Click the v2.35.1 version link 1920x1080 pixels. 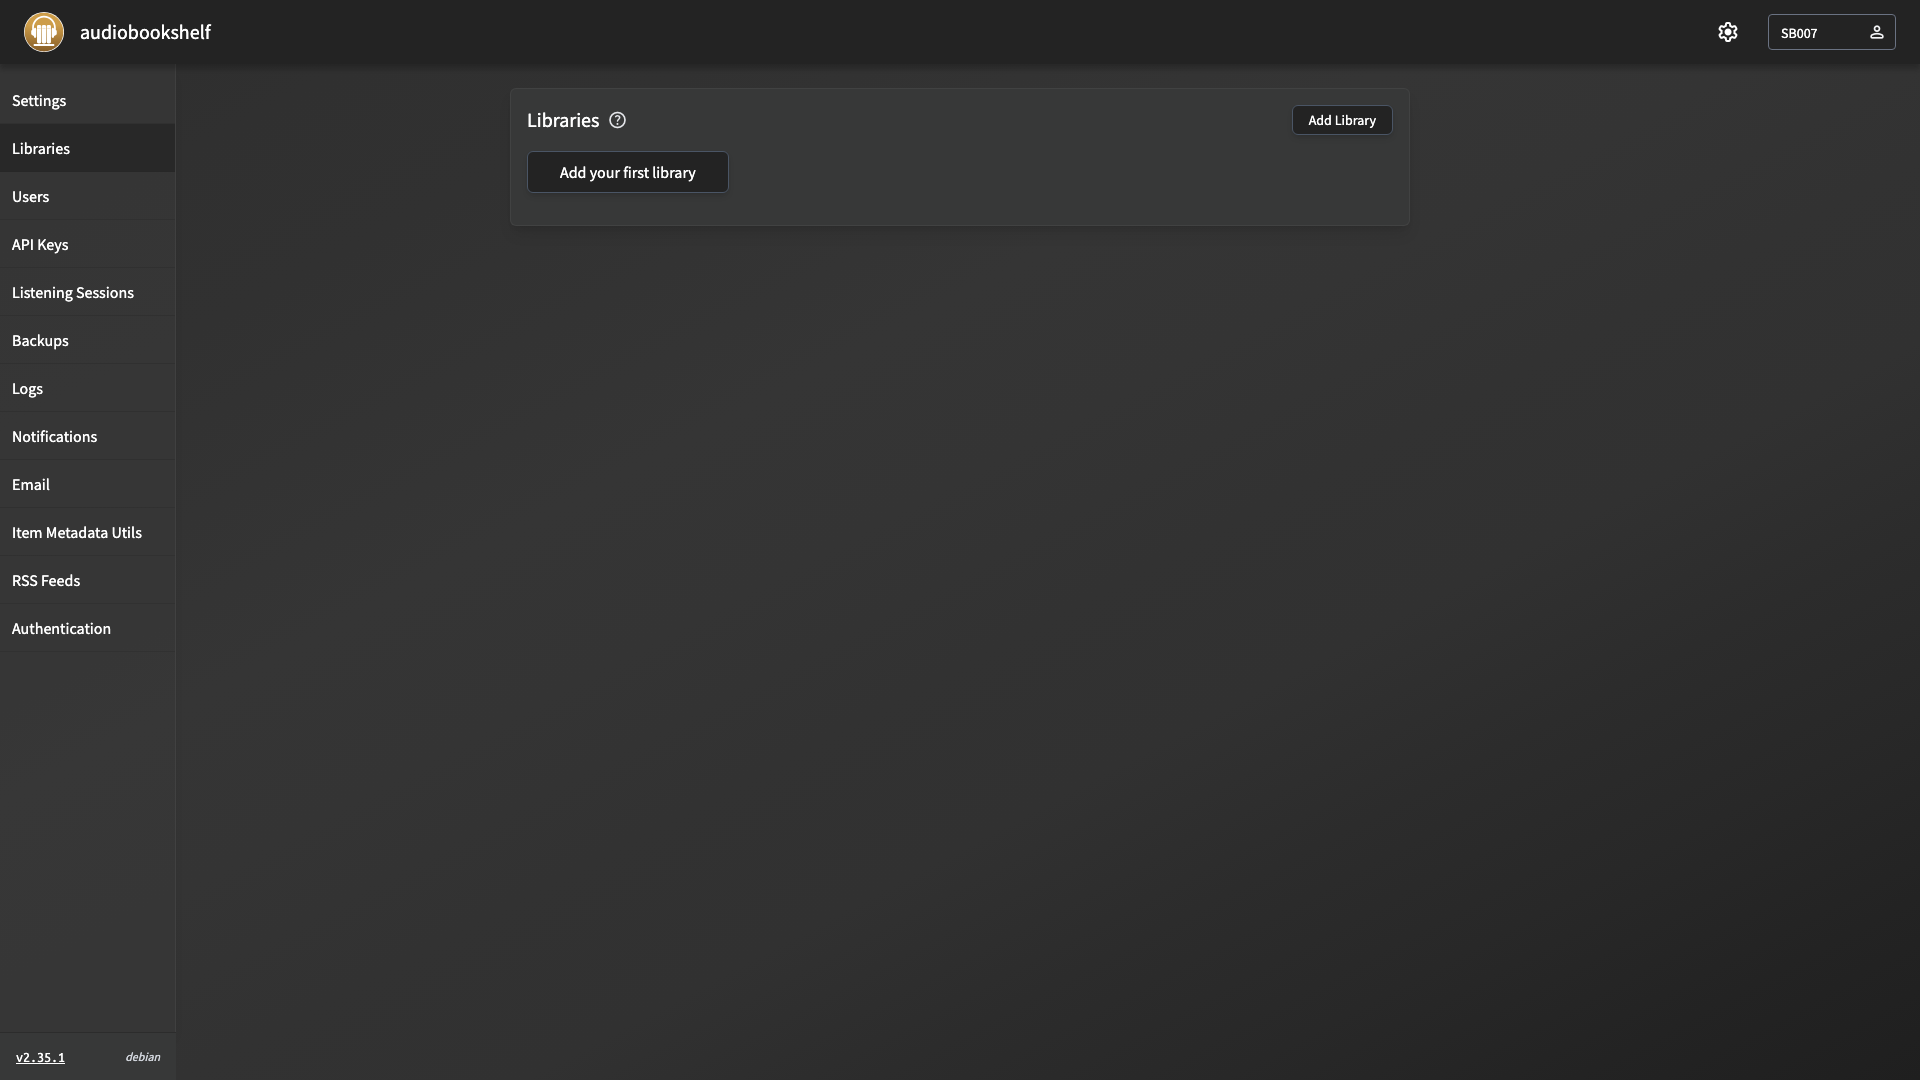(x=40, y=1057)
